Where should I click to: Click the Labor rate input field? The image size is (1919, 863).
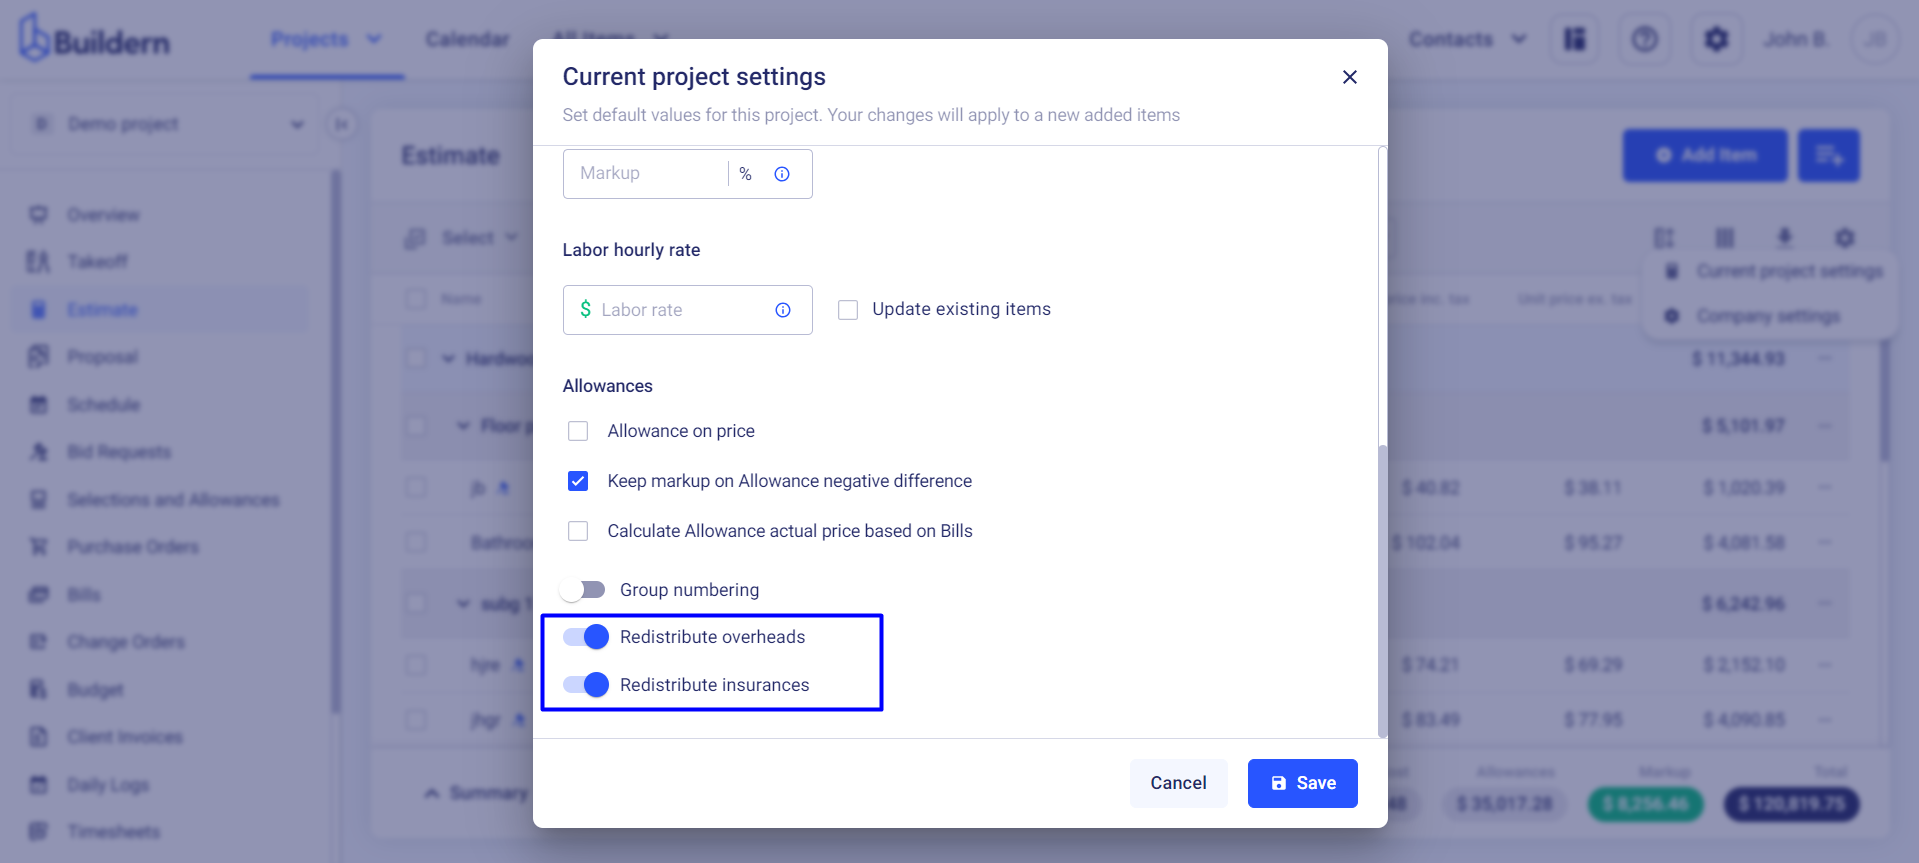(687, 310)
